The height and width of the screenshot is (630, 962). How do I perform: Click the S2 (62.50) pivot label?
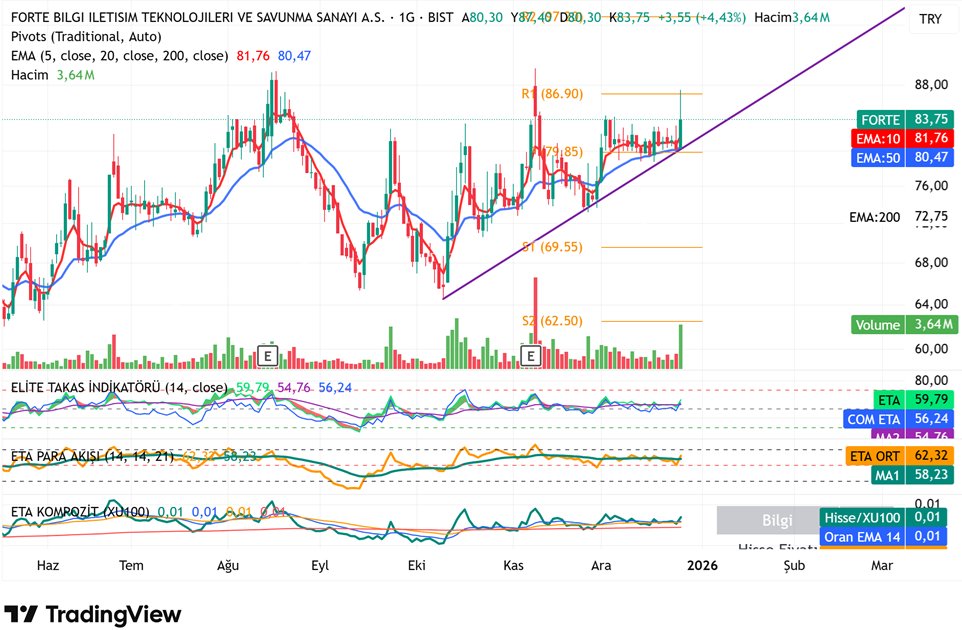coord(552,321)
